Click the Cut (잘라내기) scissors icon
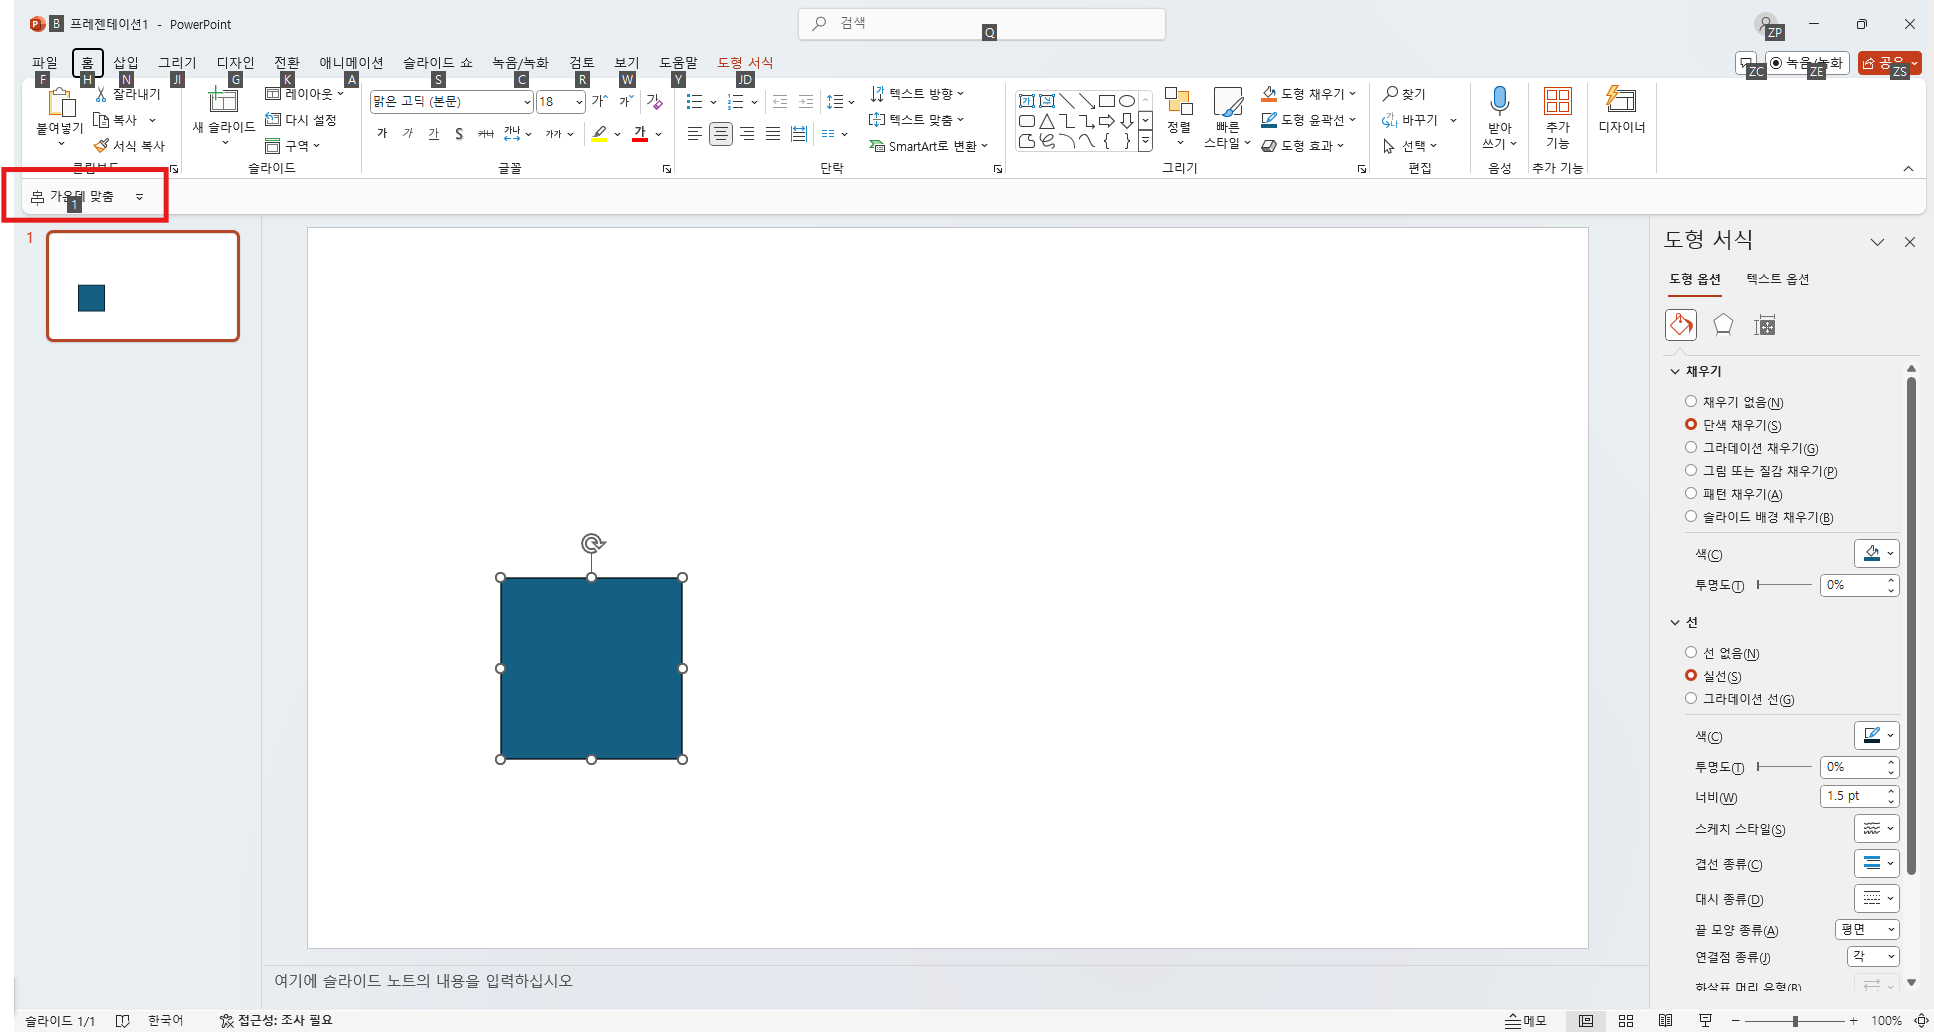The height and width of the screenshot is (1032, 1934). pos(101,94)
